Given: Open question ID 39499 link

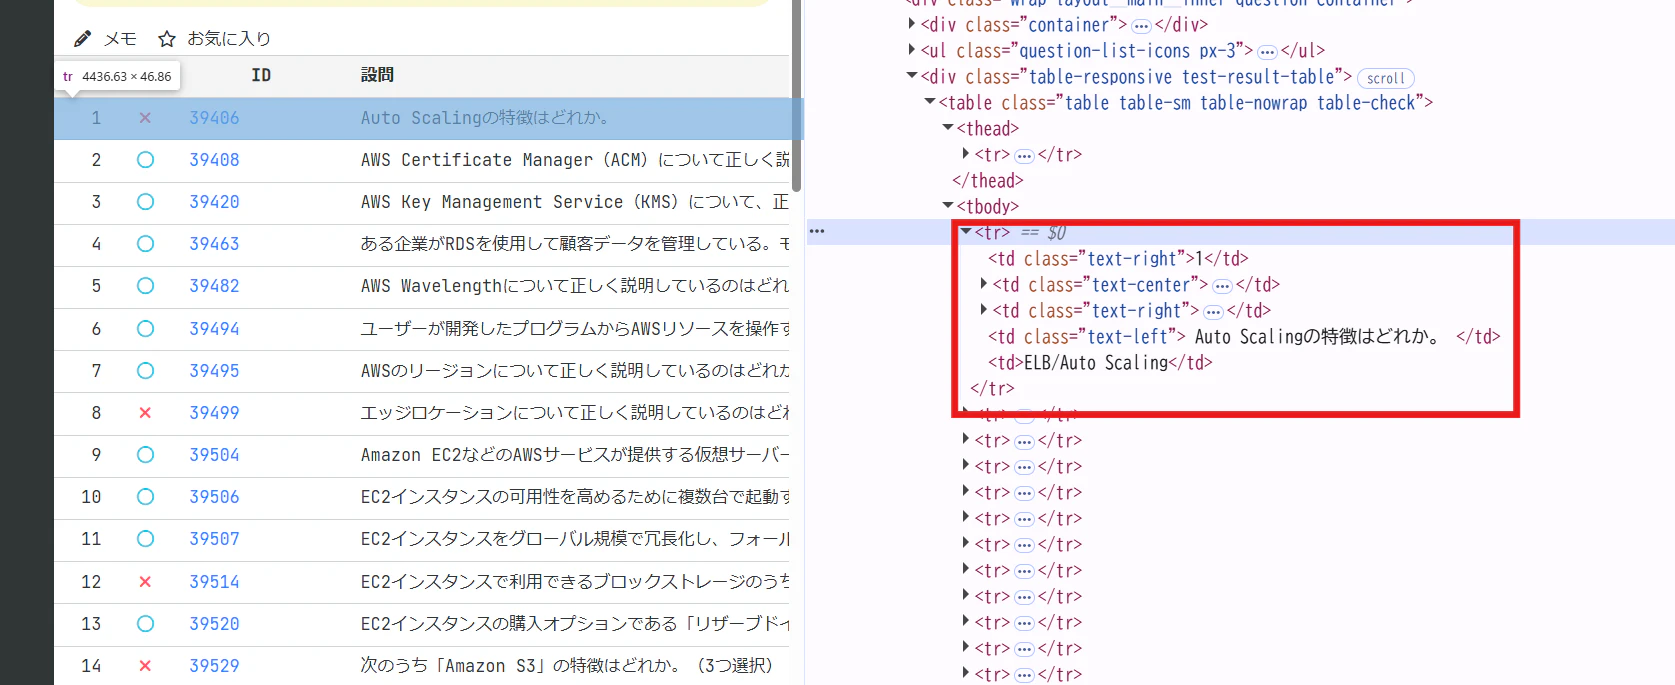Looking at the screenshot, I should (x=215, y=413).
